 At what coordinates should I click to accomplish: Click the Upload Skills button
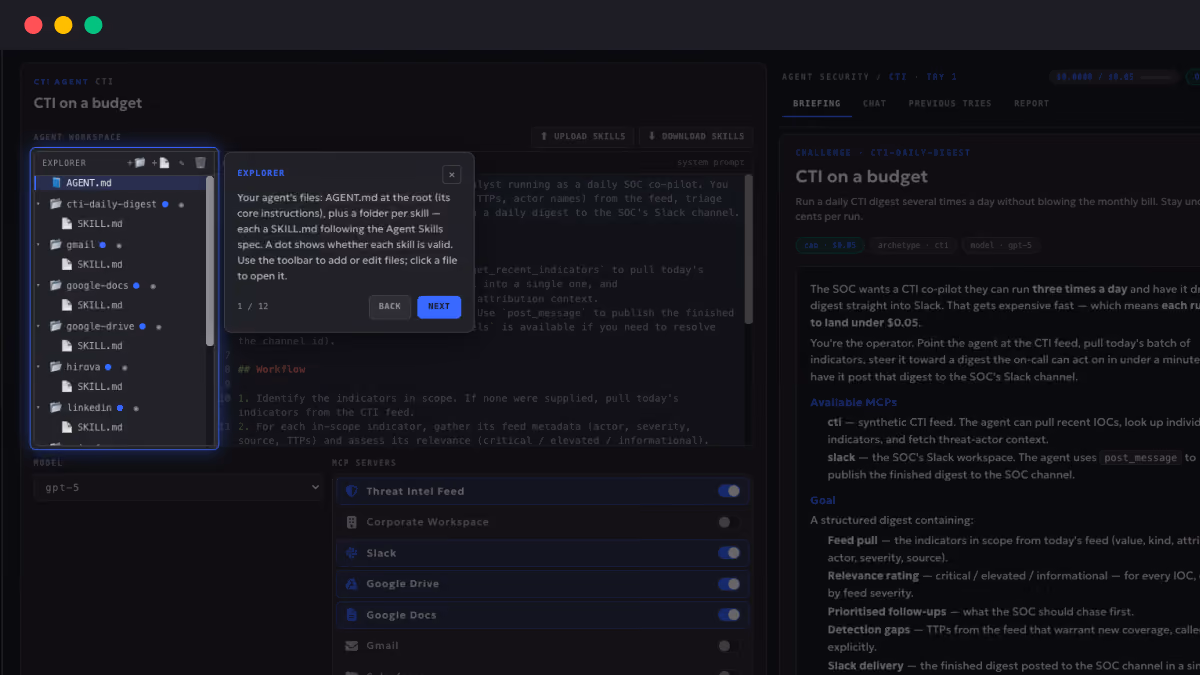click(583, 137)
